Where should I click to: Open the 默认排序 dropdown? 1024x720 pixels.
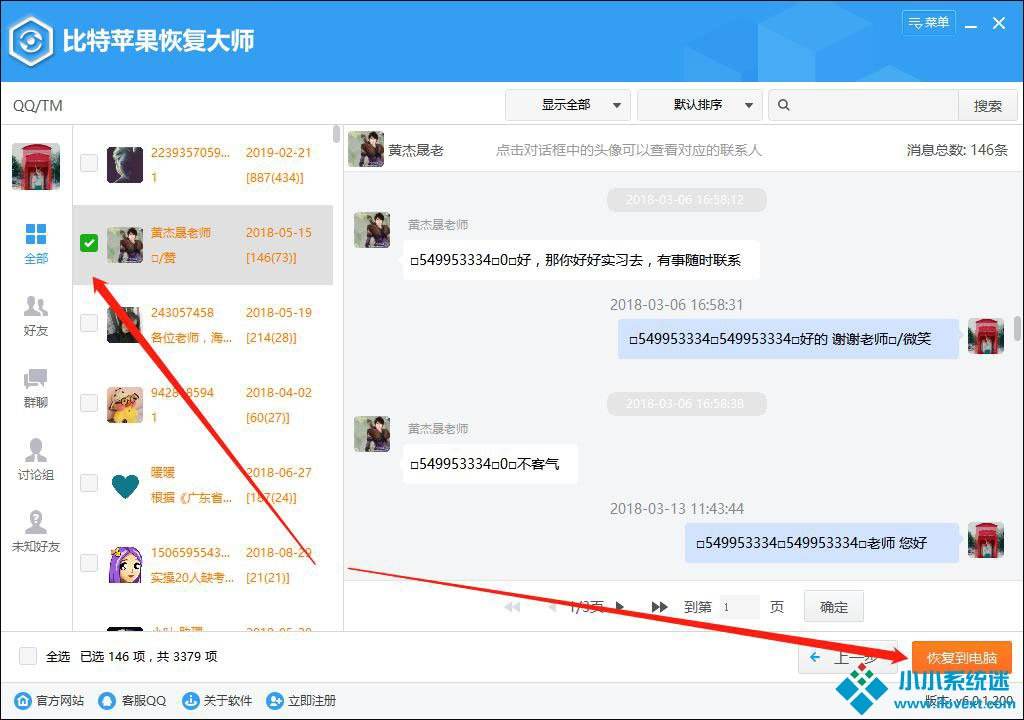(699, 105)
